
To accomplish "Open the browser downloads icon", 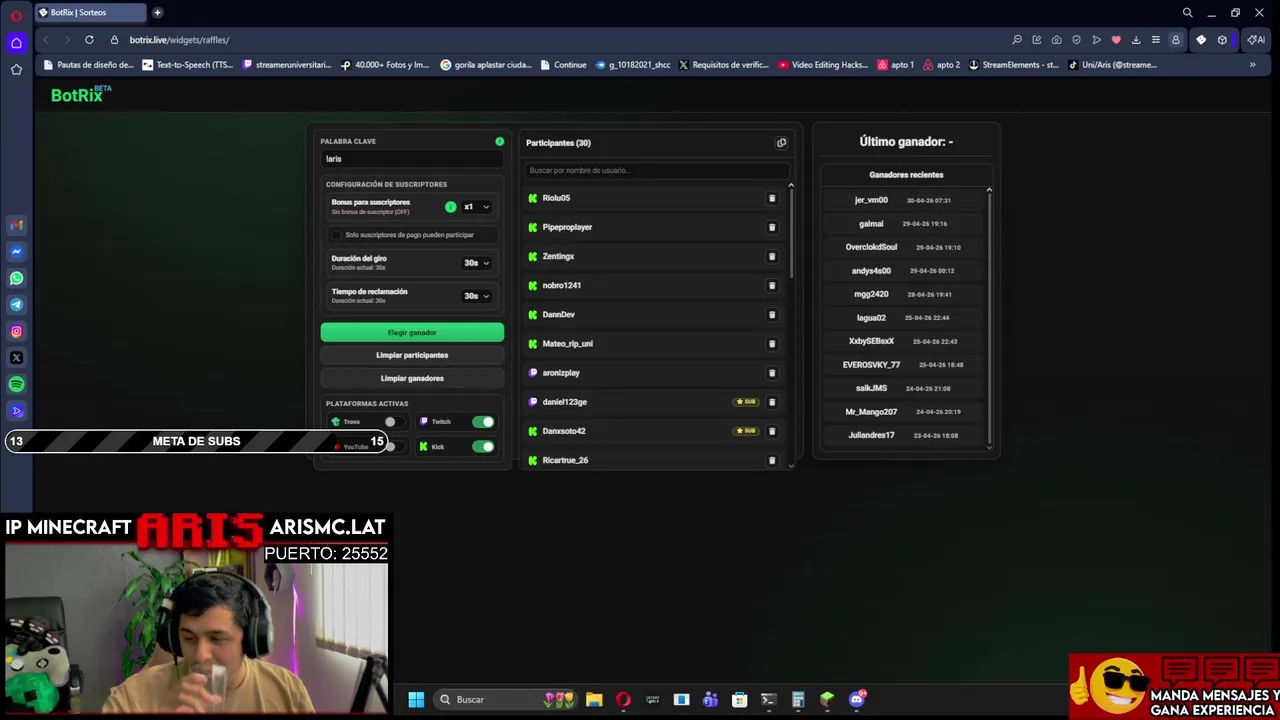I will click(x=1136, y=40).
